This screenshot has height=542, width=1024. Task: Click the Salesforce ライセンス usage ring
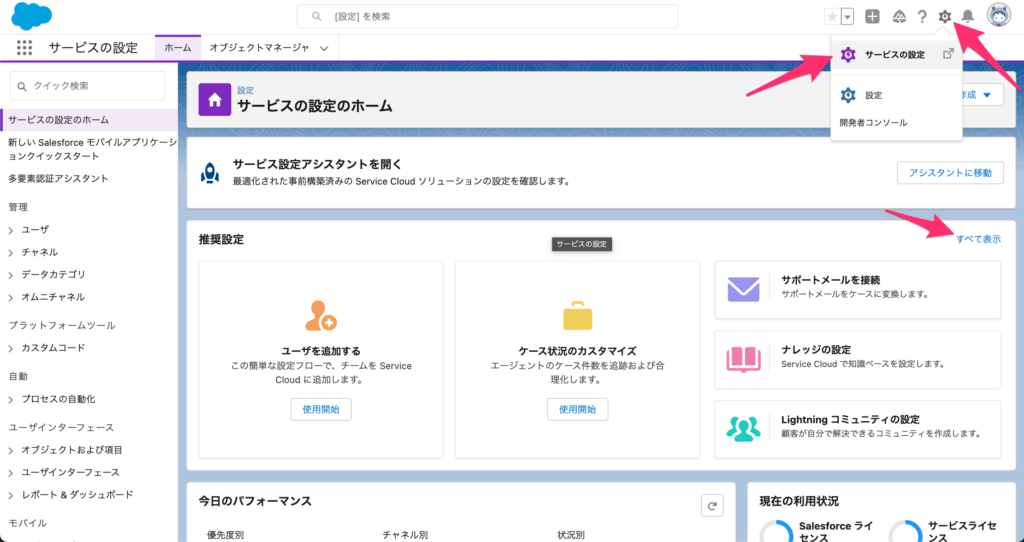(x=776, y=532)
